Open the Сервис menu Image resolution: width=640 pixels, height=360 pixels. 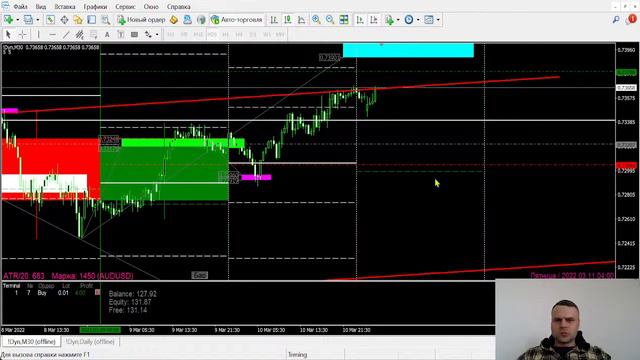tap(125, 7)
